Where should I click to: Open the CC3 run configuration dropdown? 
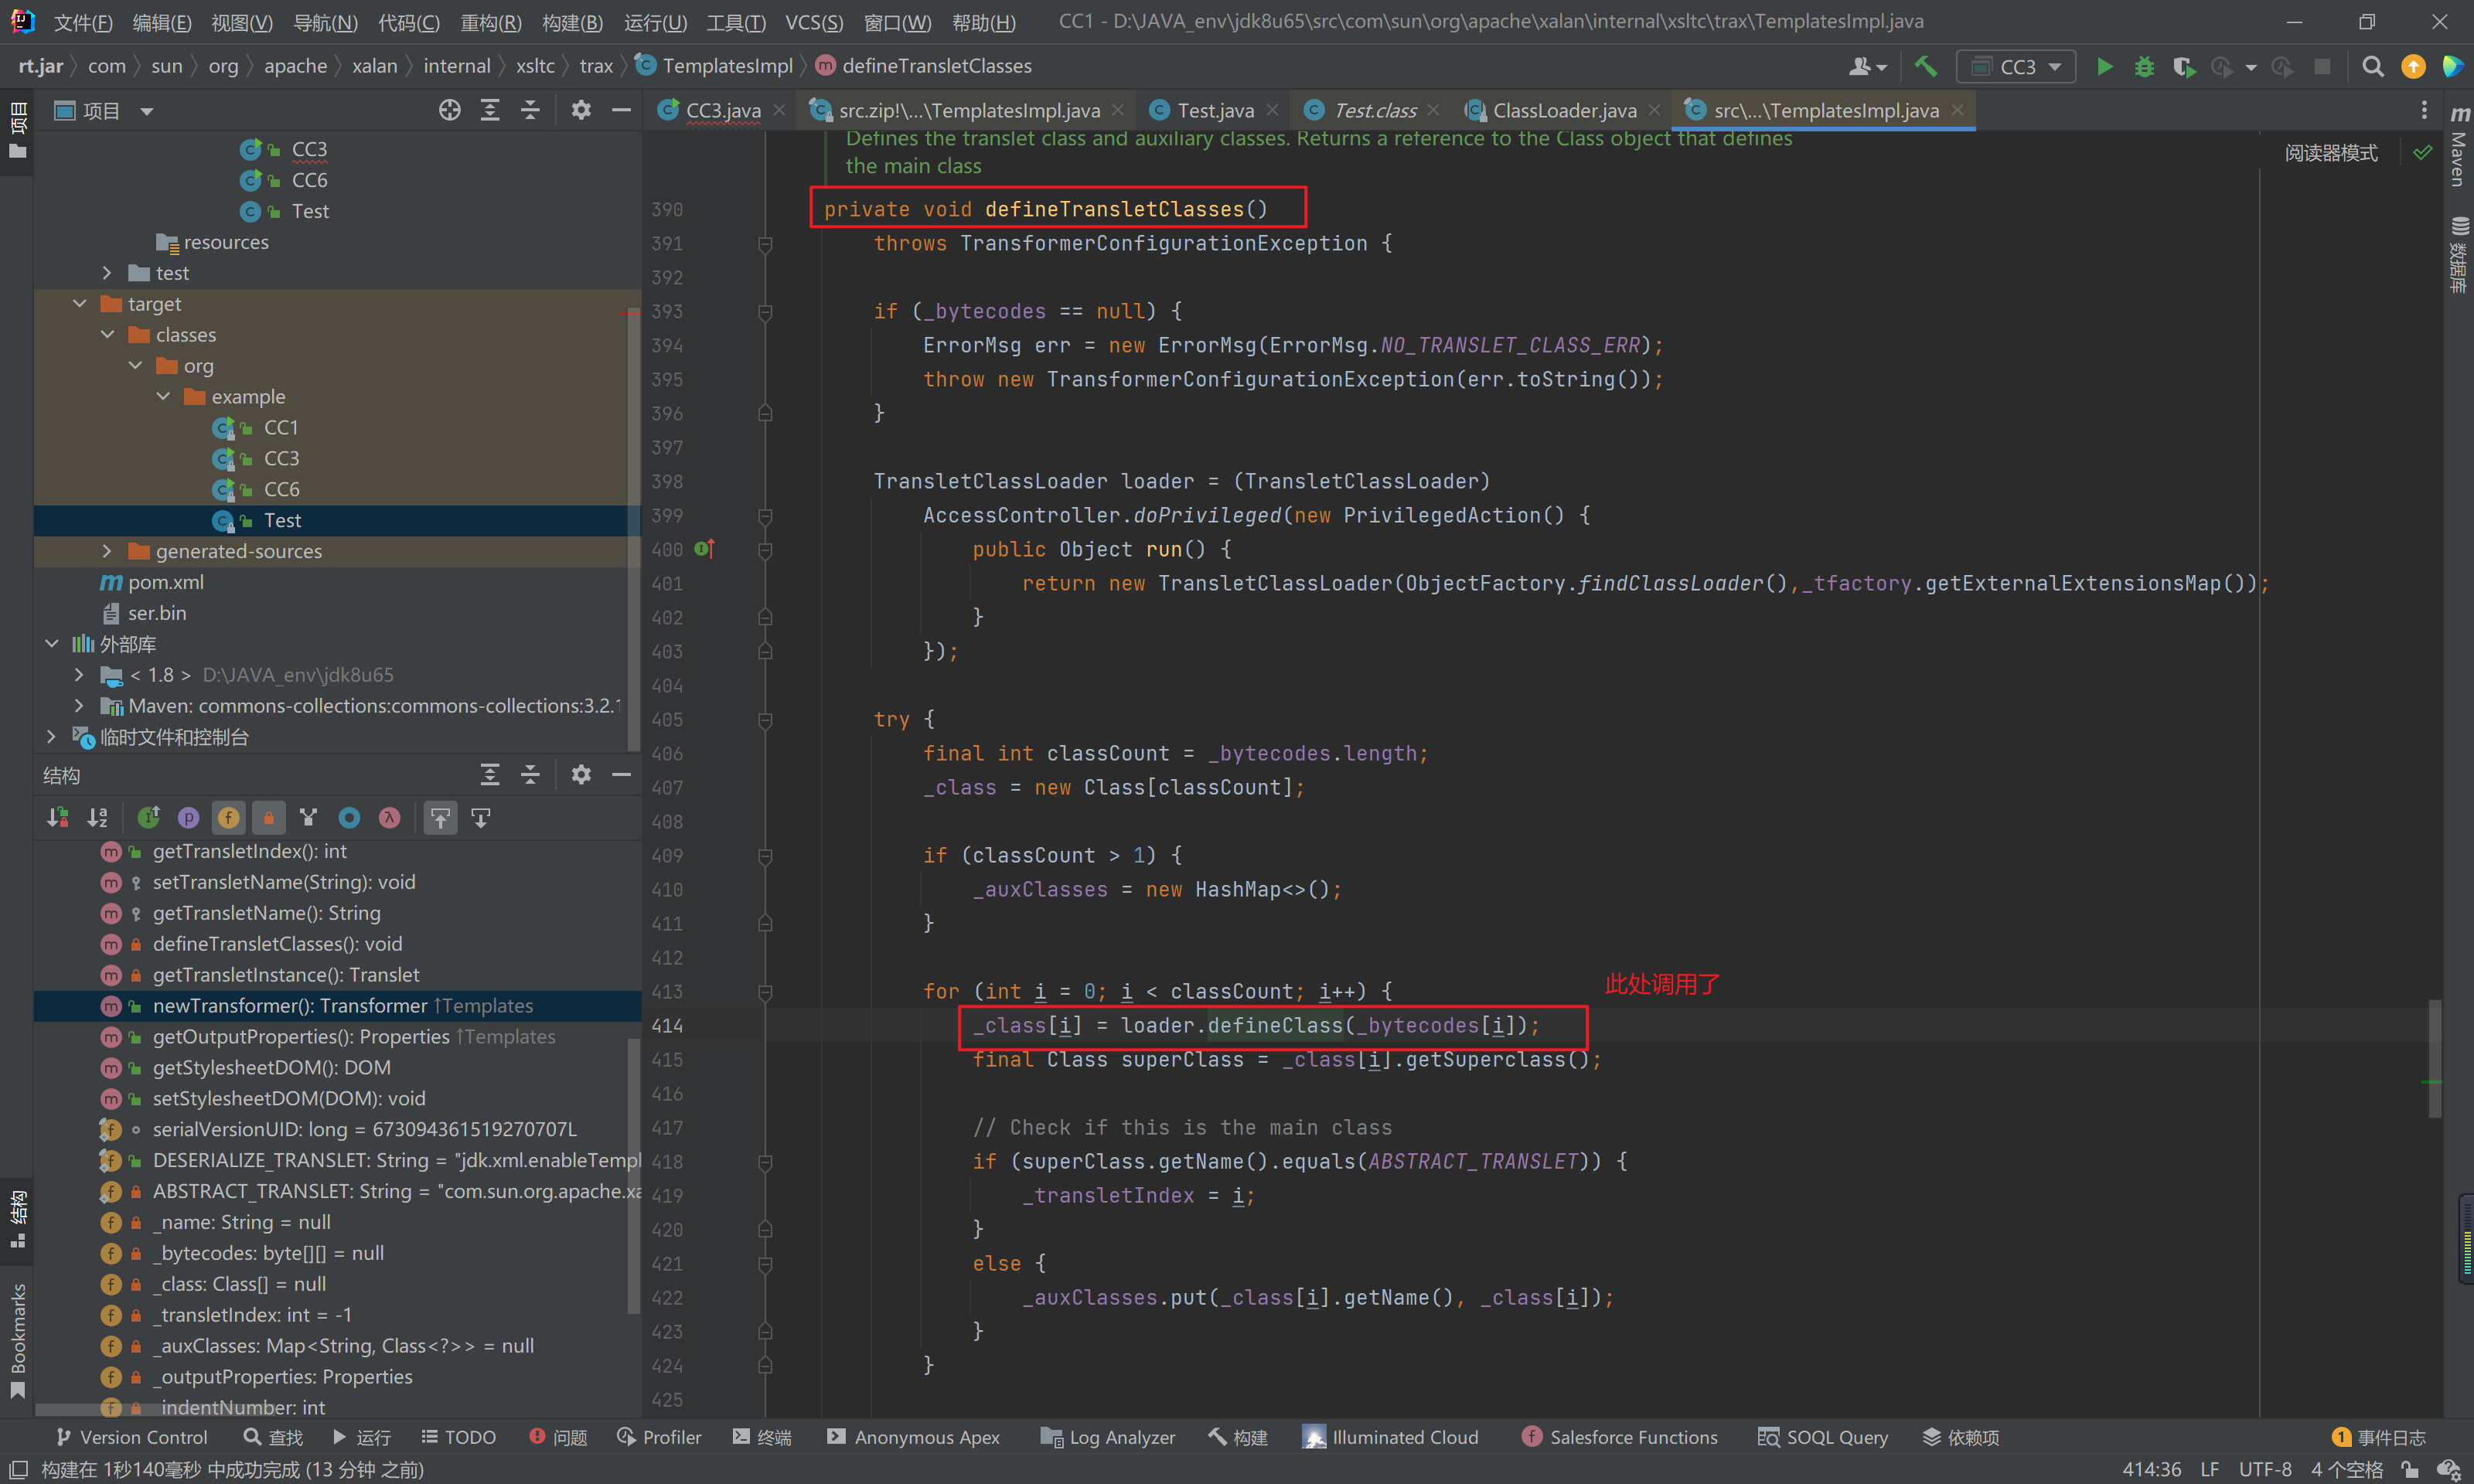(x=2017, y=66)
